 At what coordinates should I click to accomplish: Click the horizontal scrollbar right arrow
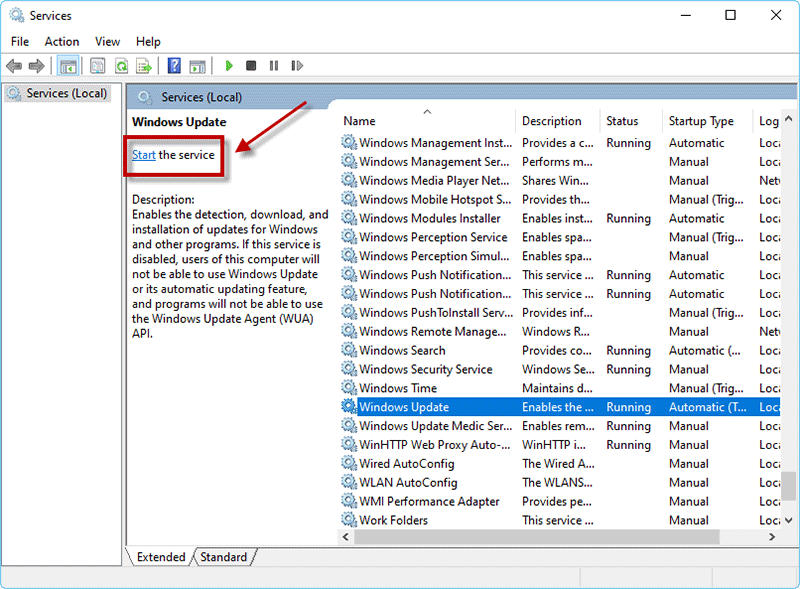(772, 536)
